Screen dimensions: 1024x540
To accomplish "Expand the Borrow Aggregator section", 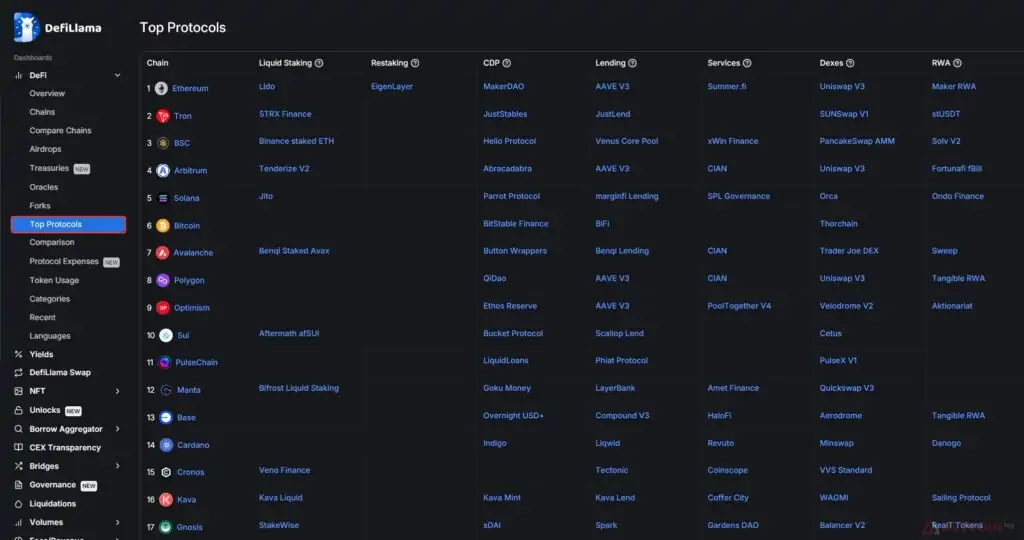I will click(x=118, y=429).
